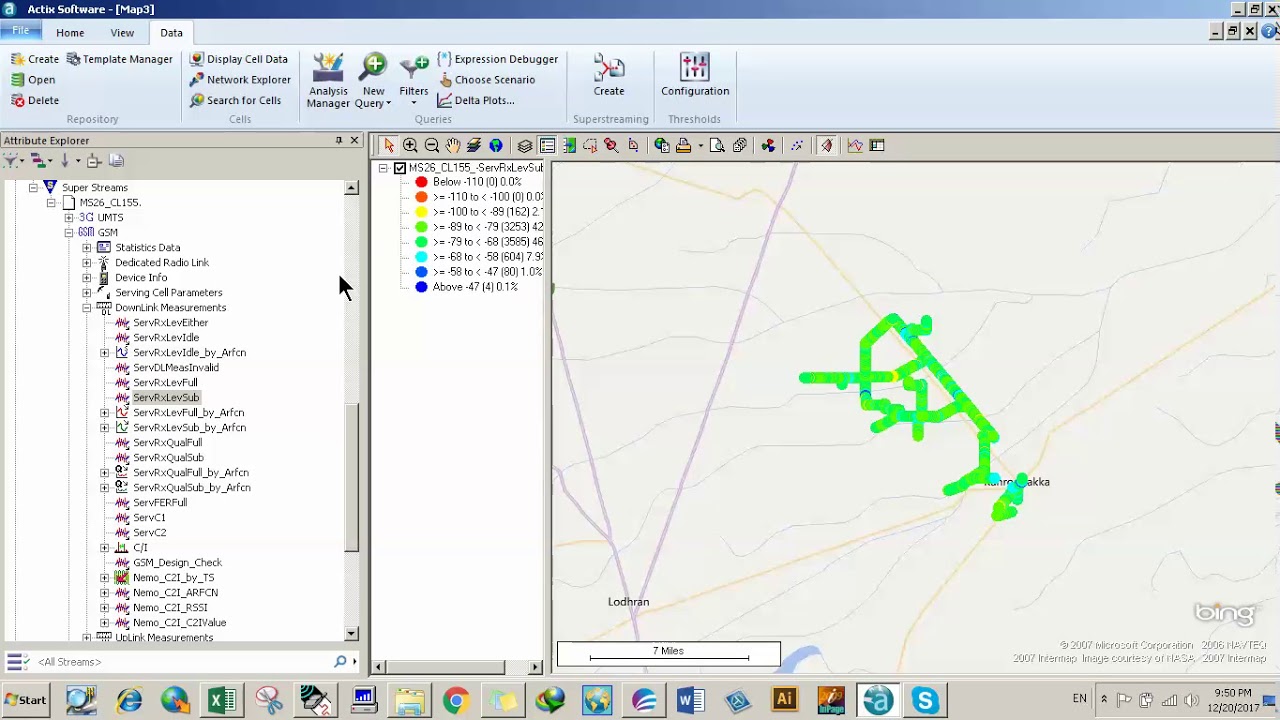Toggle the MS26_CL155_-ServRxLevSub layer checkbox

pyautogui.click(x=400, y=168)
